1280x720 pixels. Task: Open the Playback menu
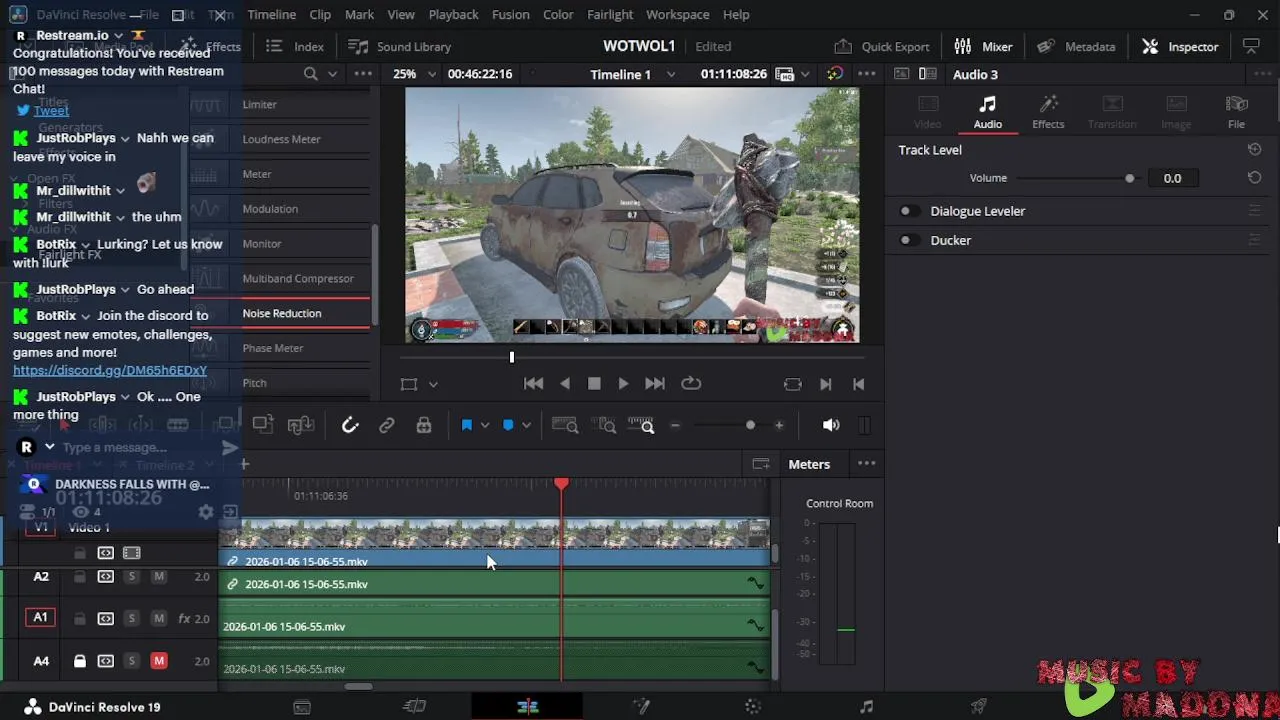[453, 15]
